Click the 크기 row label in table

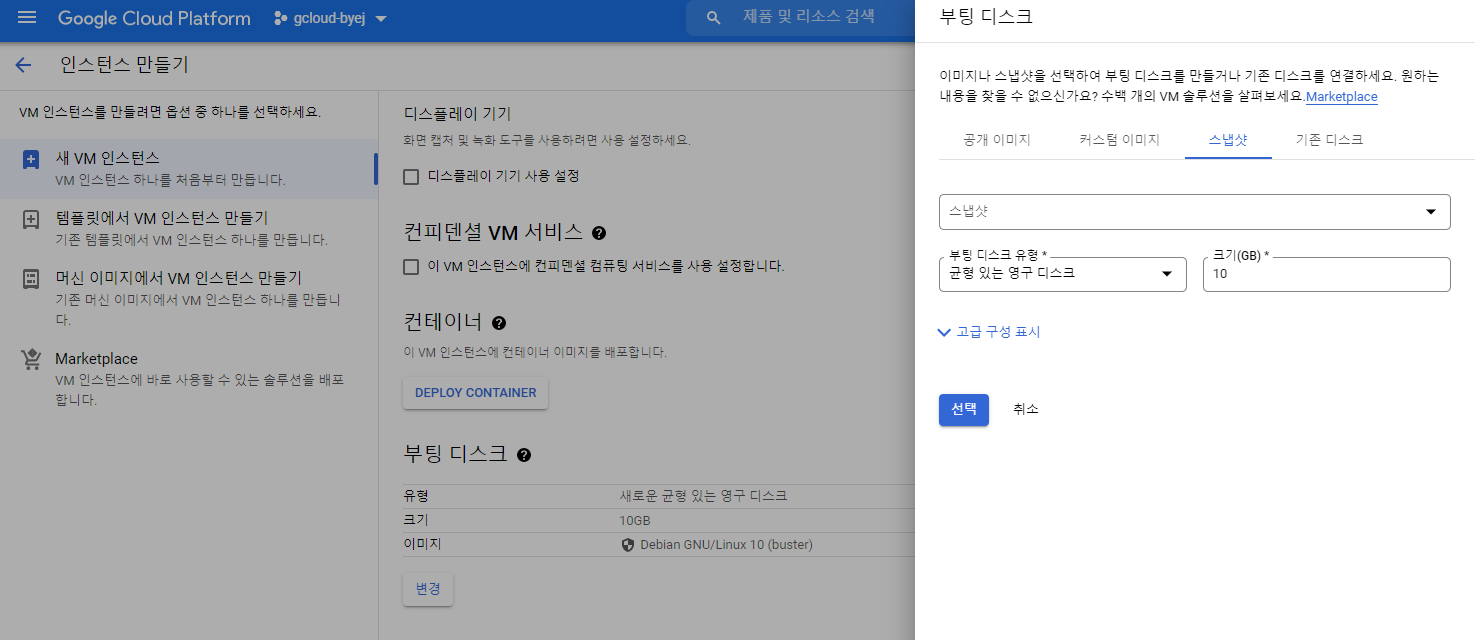coord(416,521)
